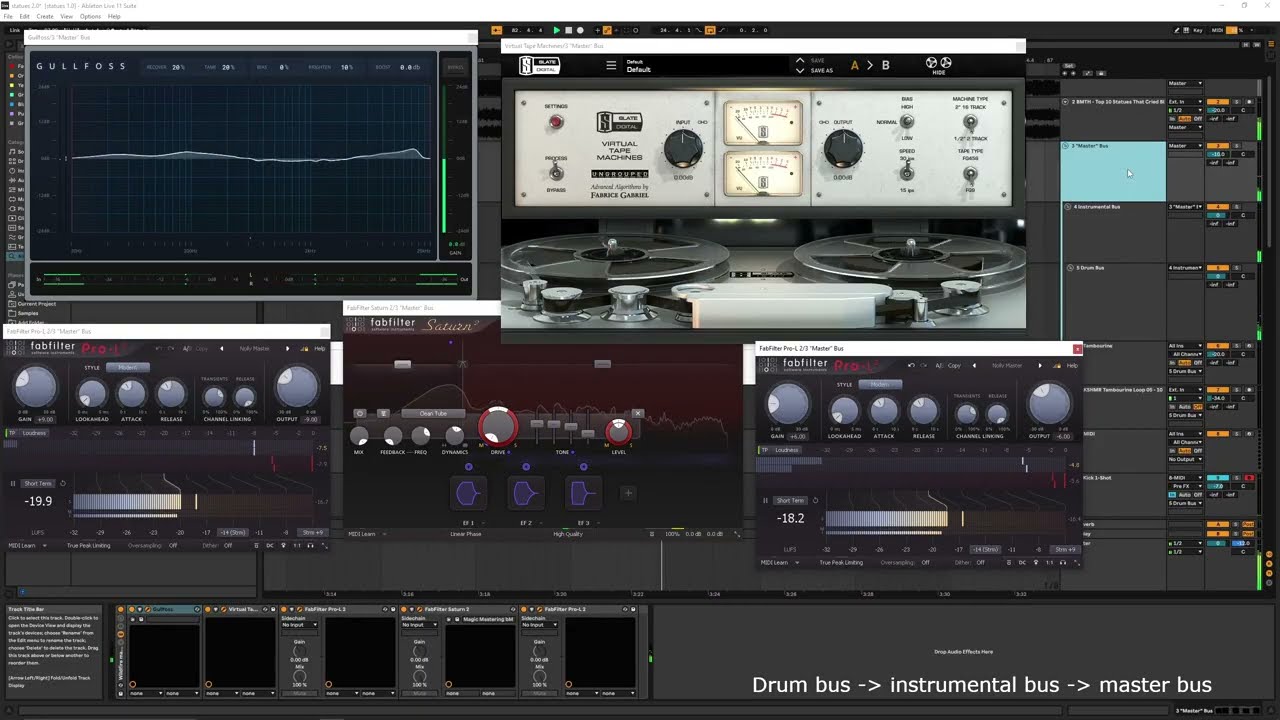
Task: Click undo in the Pro-L reading -18.2
Action: [910, 365]
